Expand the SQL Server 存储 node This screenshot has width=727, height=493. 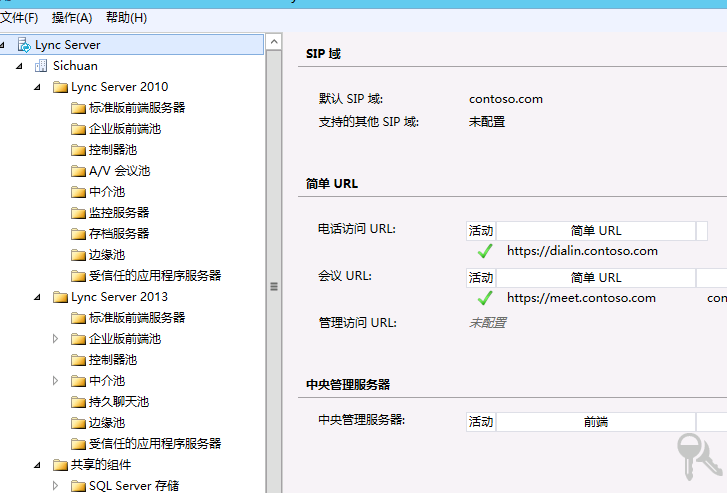click(56, 486)
